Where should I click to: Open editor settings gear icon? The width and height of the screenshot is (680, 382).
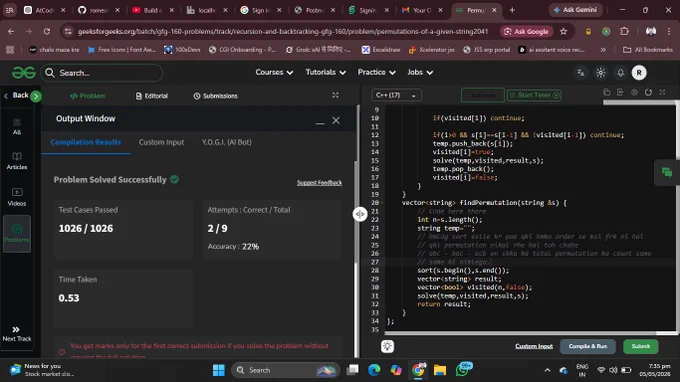point(634,92)
